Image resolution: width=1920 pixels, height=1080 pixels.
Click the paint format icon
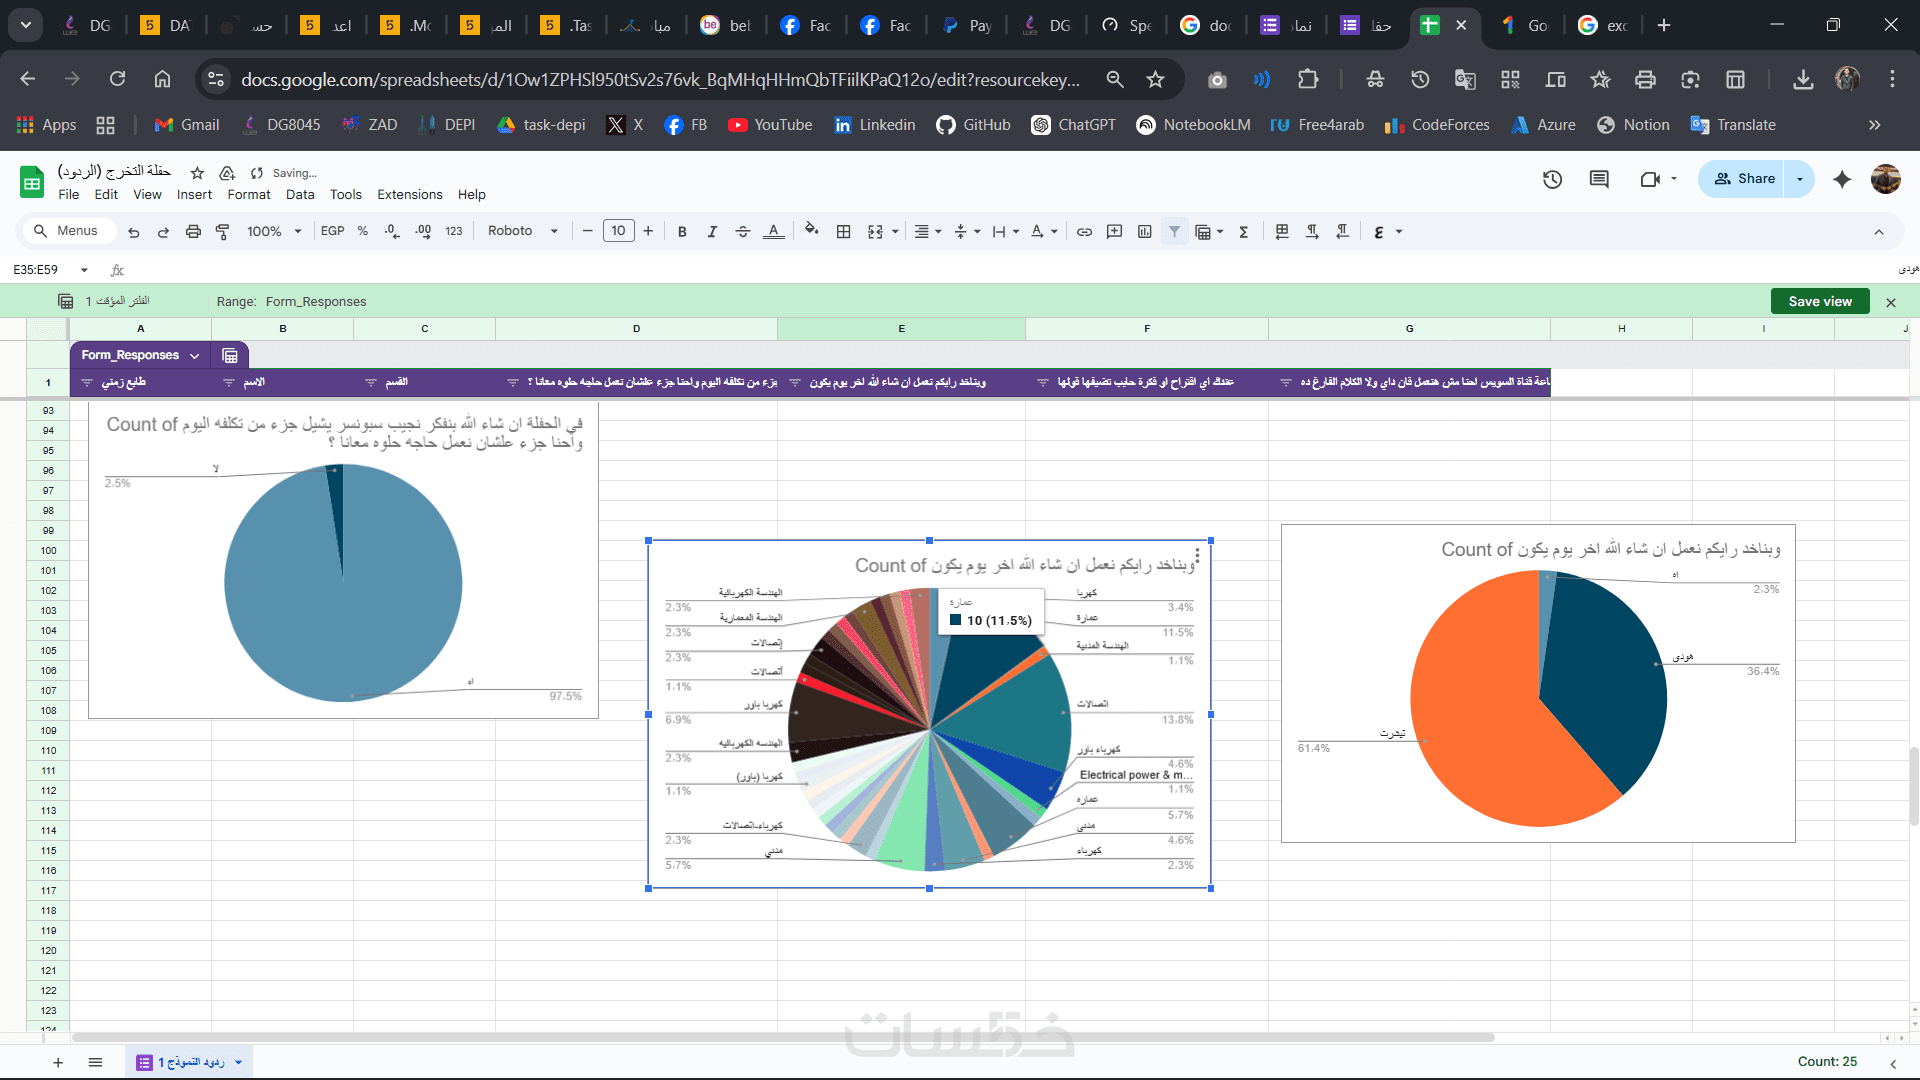pyautogui.click(x=223, y=232)
